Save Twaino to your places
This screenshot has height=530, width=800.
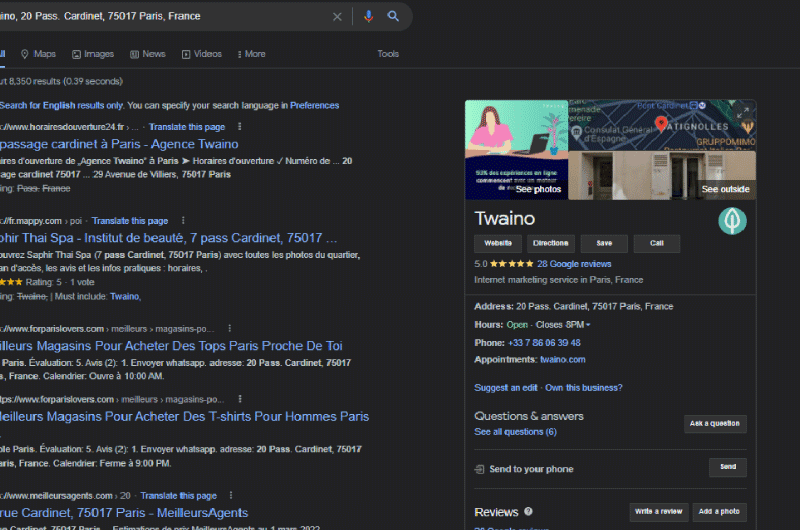604,243
